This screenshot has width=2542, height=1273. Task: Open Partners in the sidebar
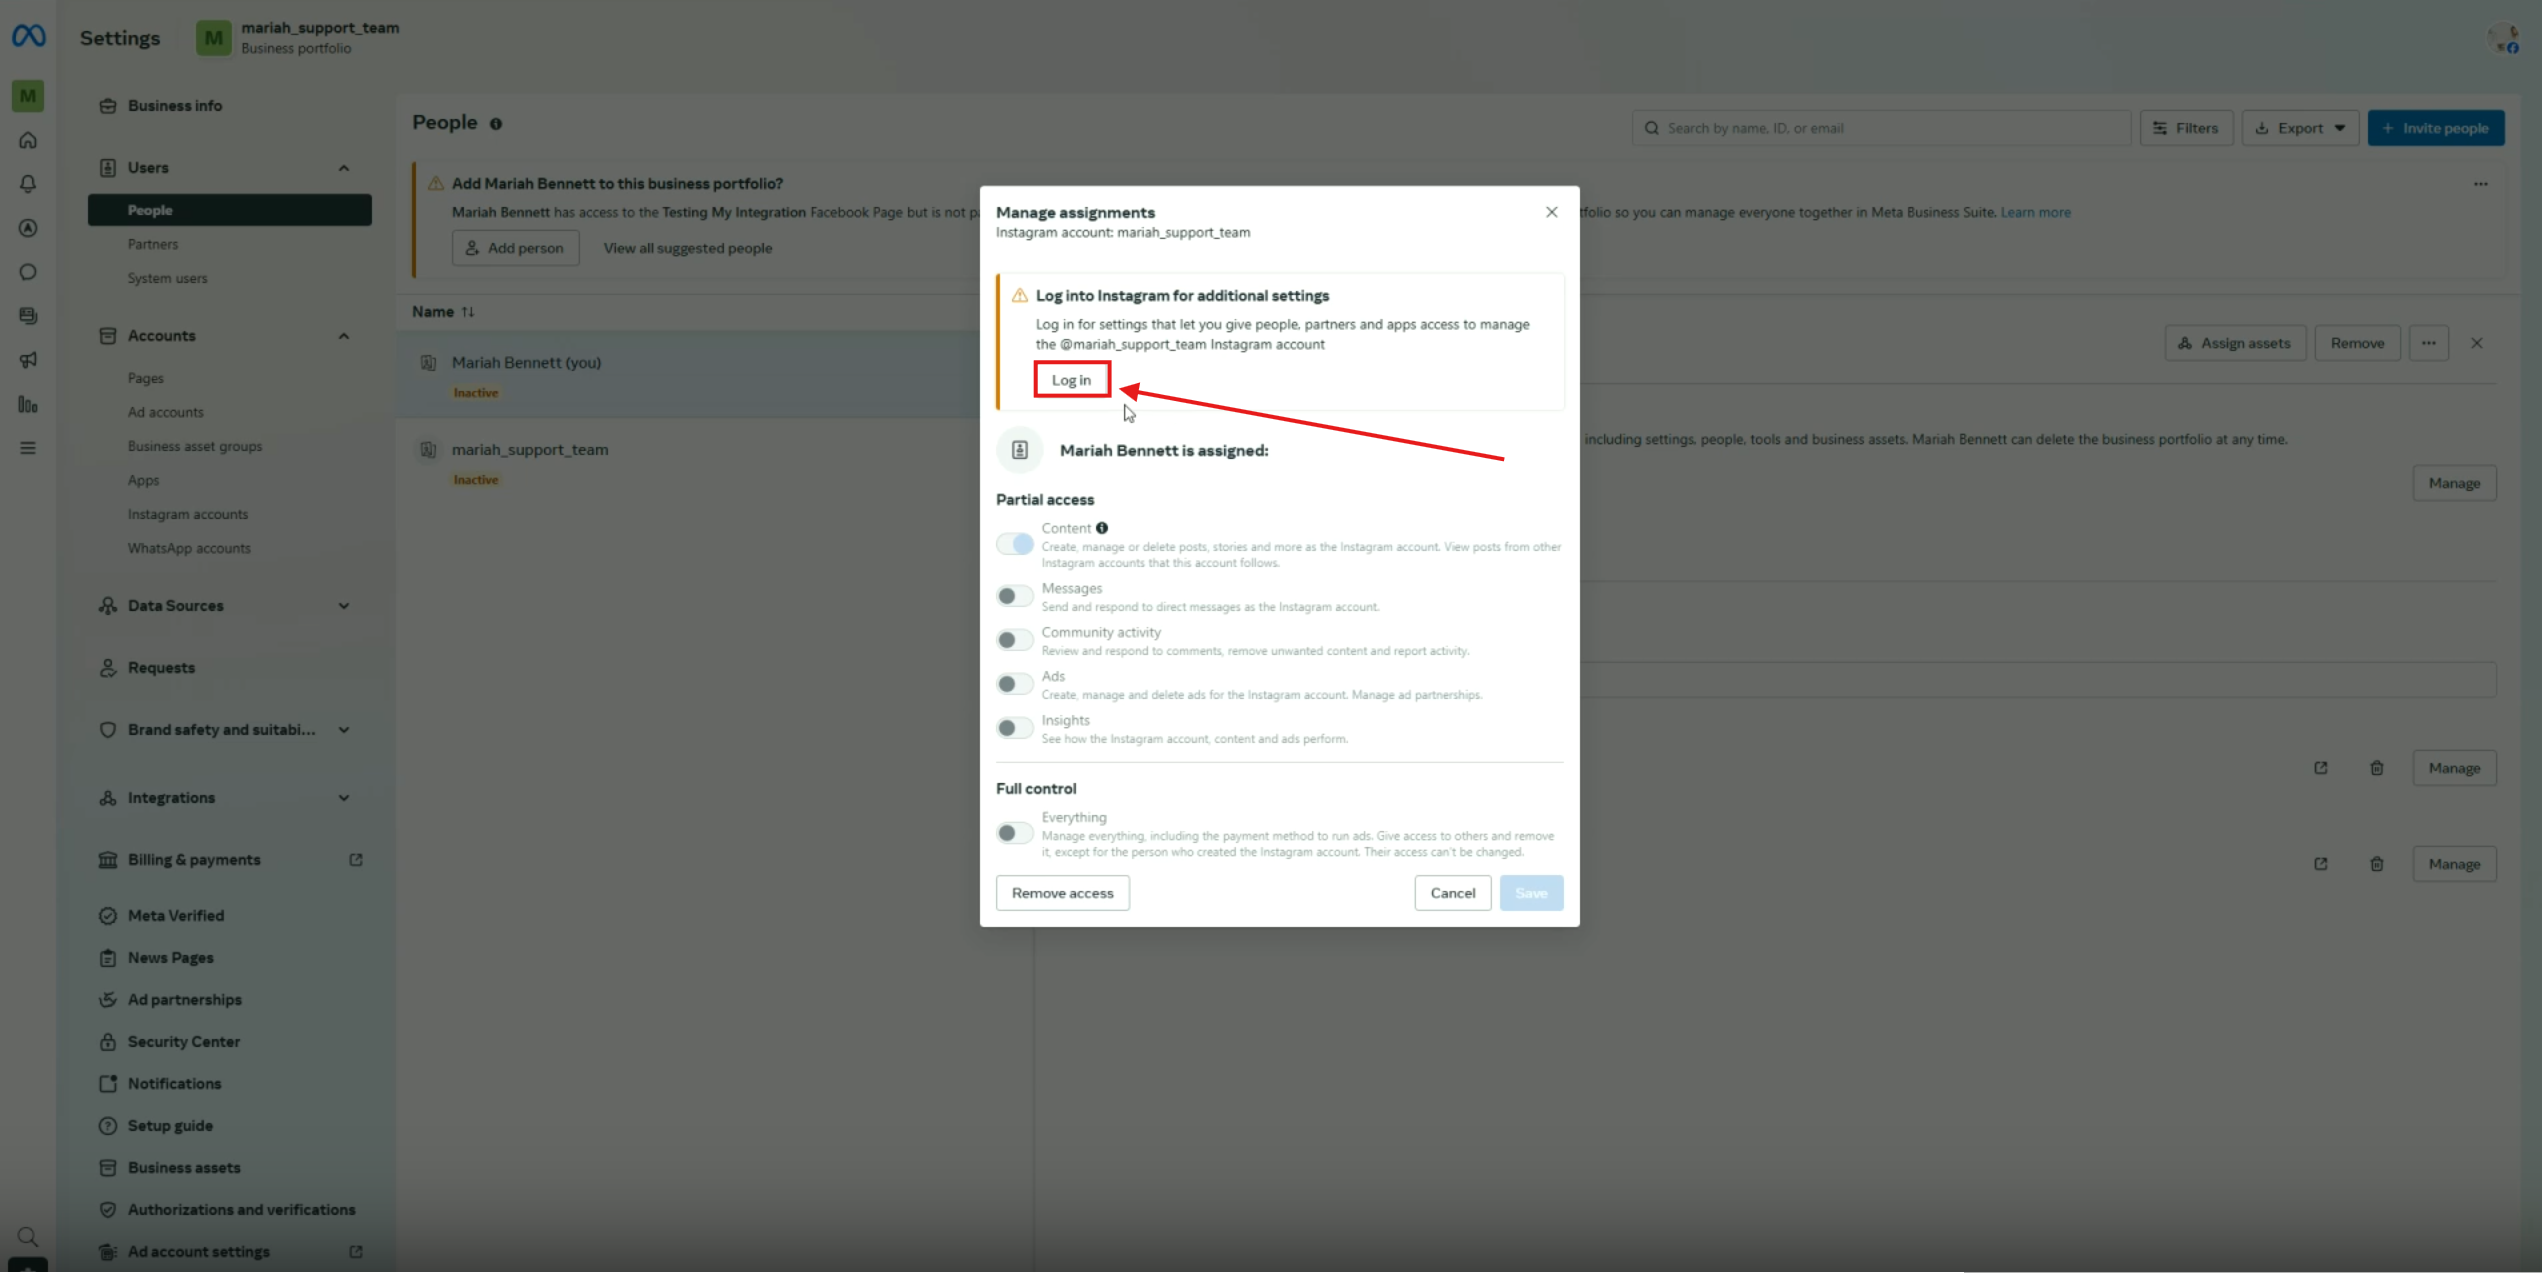click(x=153, y=244)
